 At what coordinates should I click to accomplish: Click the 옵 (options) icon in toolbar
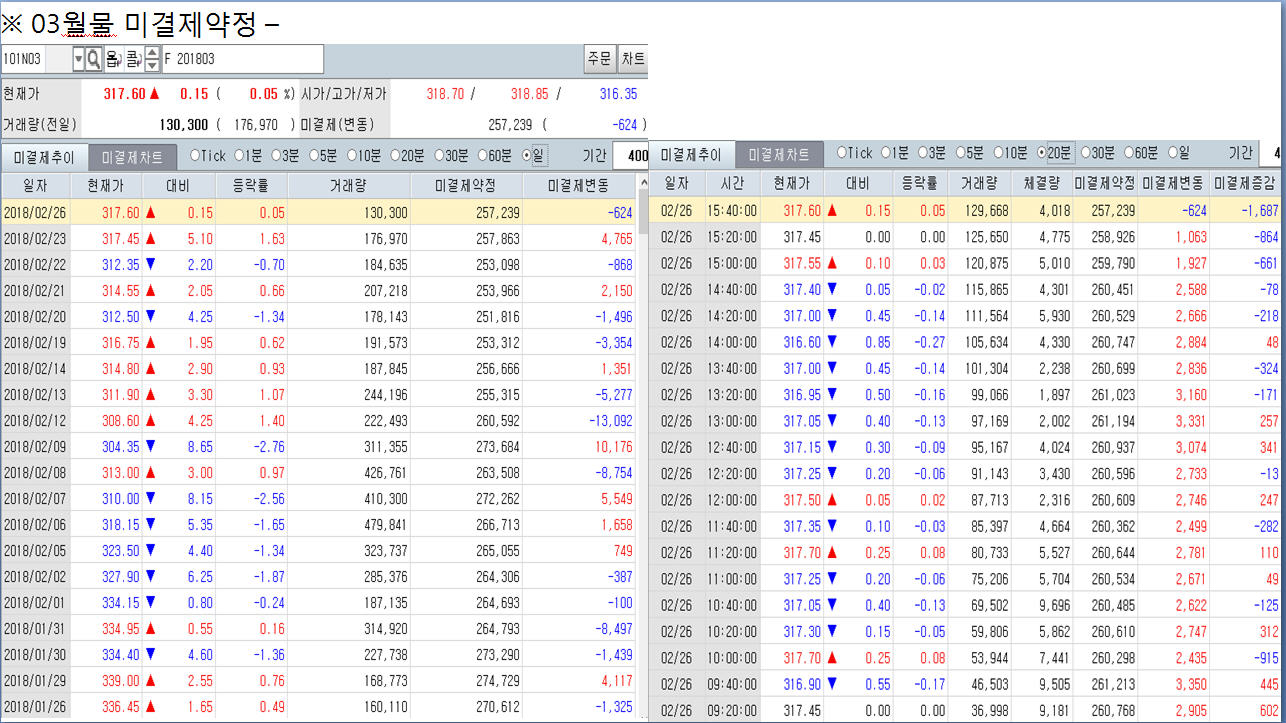112,59
